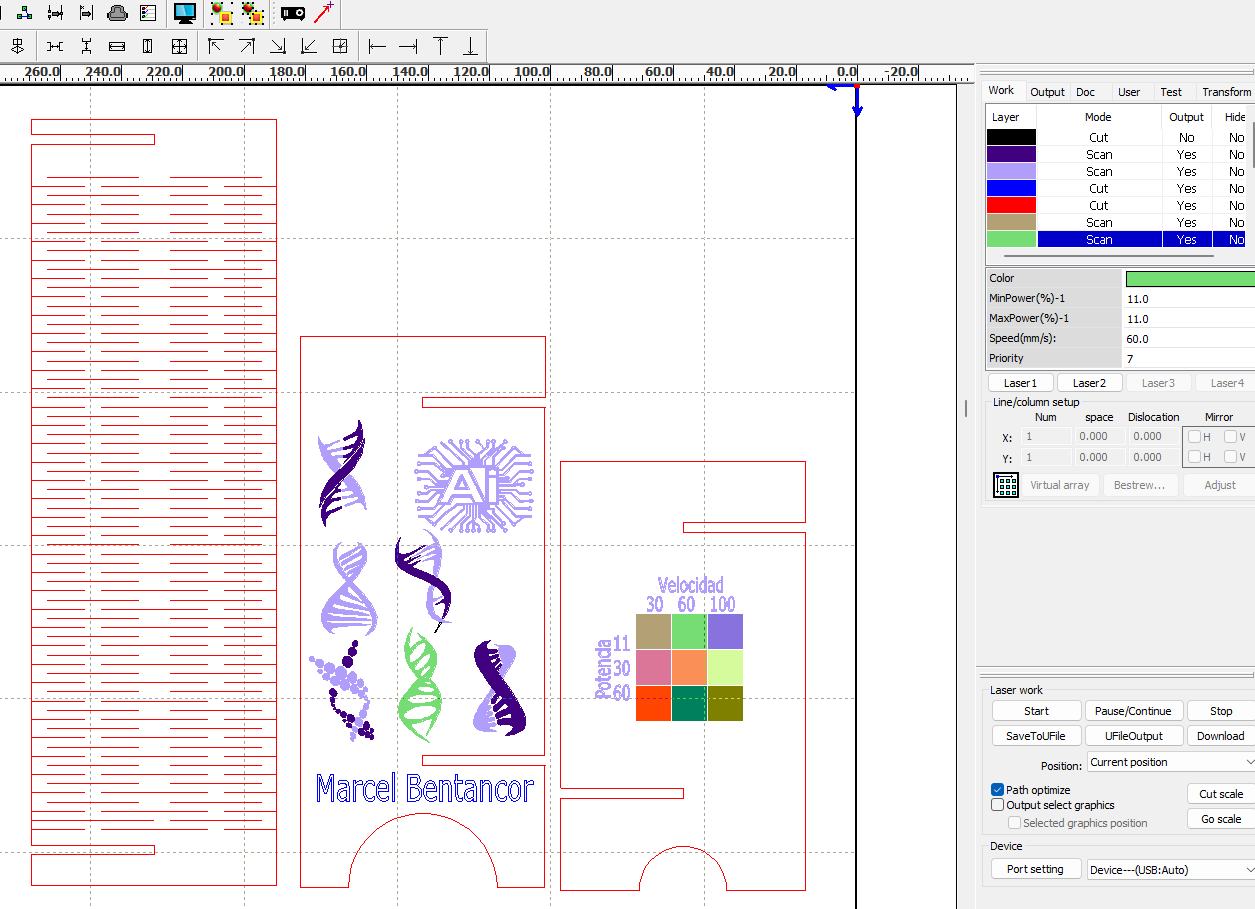This screenshot has width=1255, height=909.
Task: Click the monitor preview icon in toolbar
Action: coord(184,13)
